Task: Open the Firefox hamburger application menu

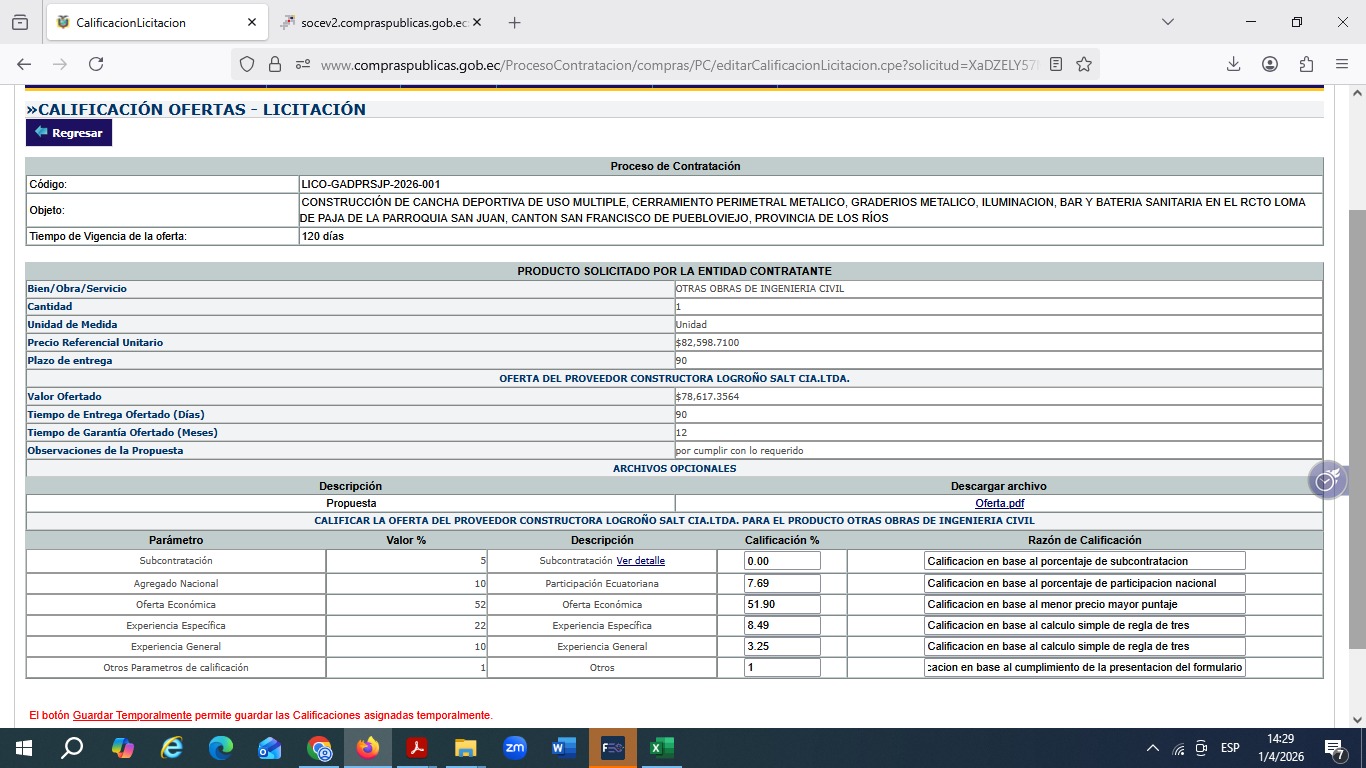Action: [x=1342, y=64]
